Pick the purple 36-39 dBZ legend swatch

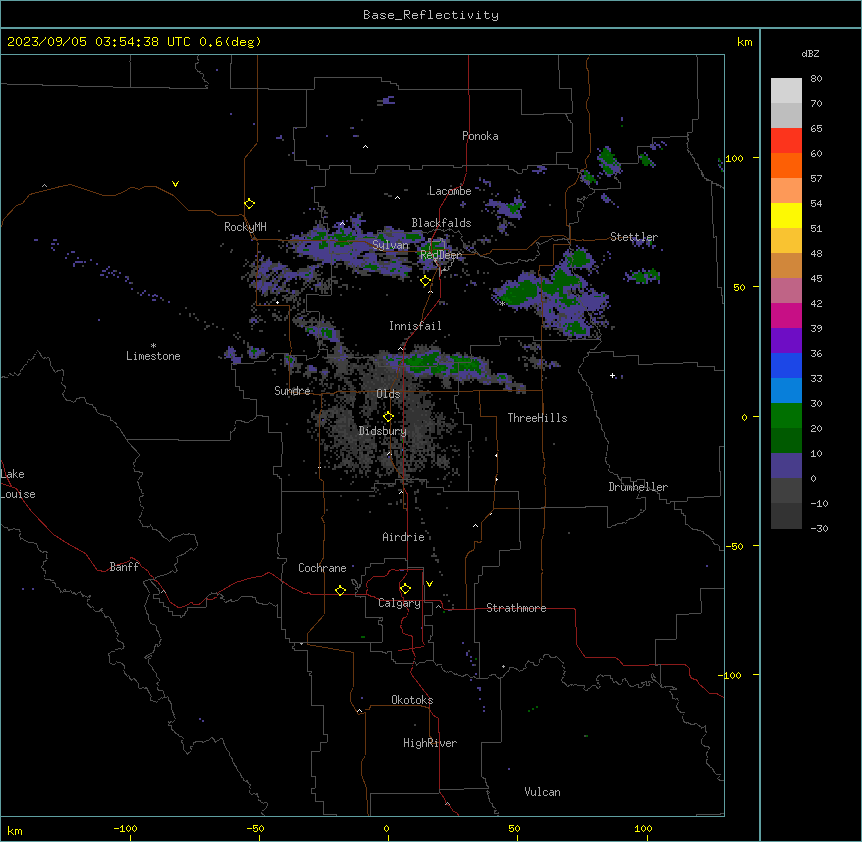[786, 341]
